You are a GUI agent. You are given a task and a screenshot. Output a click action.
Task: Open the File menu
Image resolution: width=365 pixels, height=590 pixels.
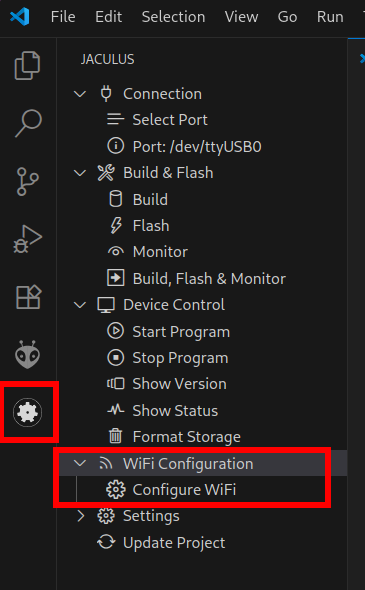point(63,17)
